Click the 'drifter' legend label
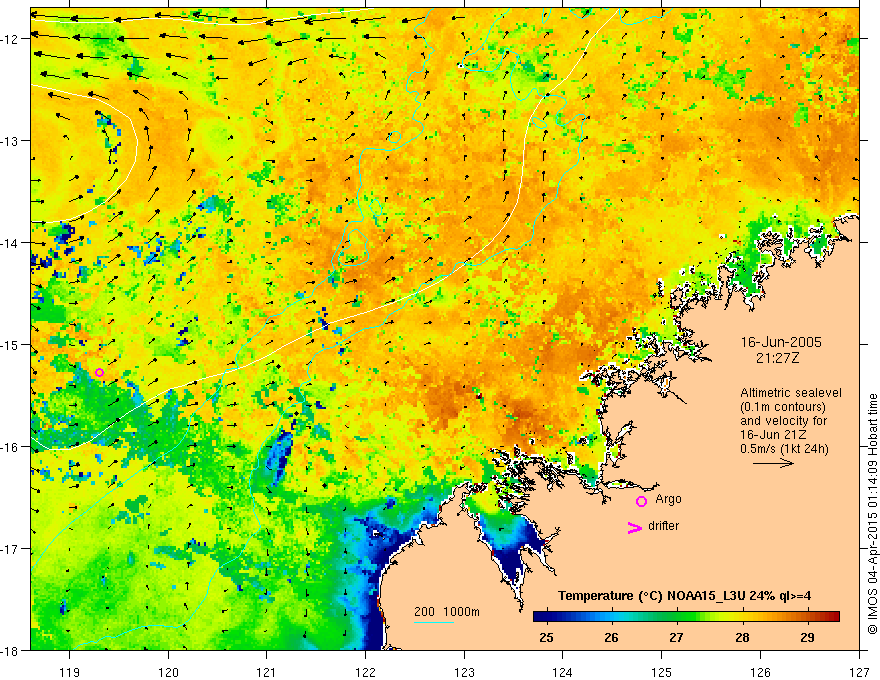The height and width of the screenshot is (680, 880). [x=663, y=526]
